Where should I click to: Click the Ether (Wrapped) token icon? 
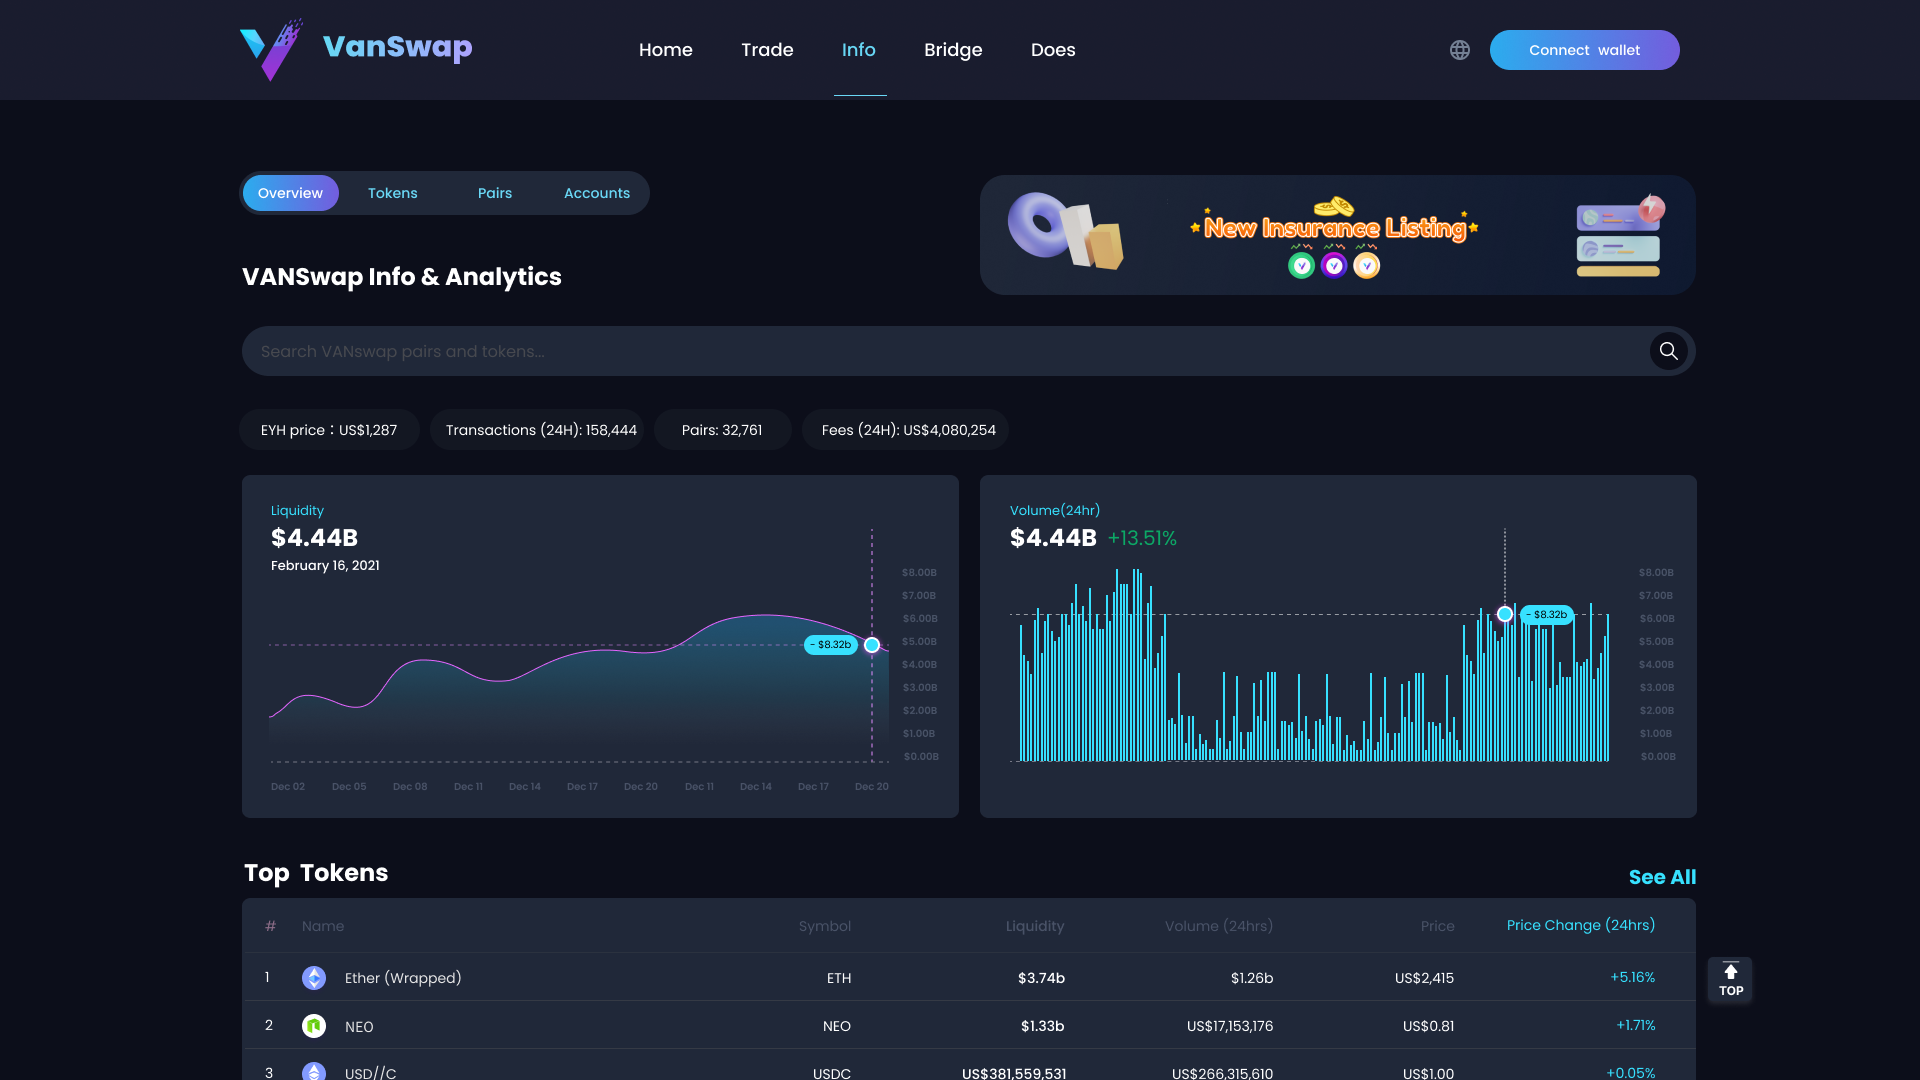click(x=314, y=978)
